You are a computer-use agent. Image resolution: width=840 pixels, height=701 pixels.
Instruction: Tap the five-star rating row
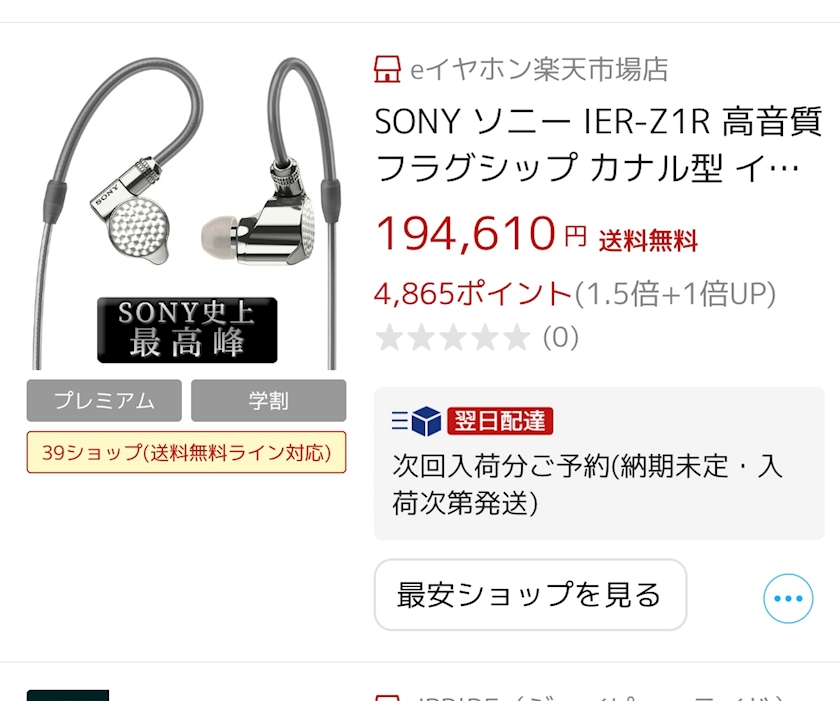click(x=453, y=337)
